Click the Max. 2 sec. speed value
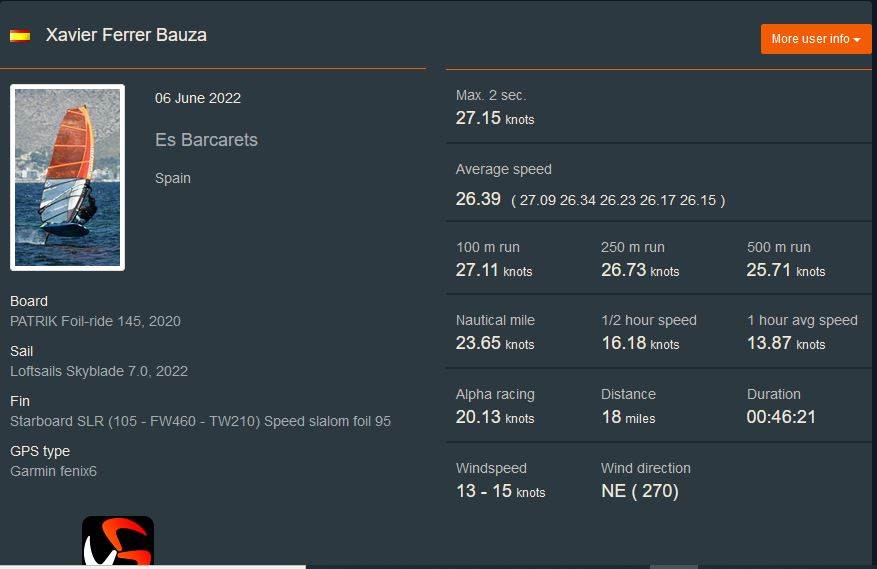 pyautogui.click(x=494, y=118)
